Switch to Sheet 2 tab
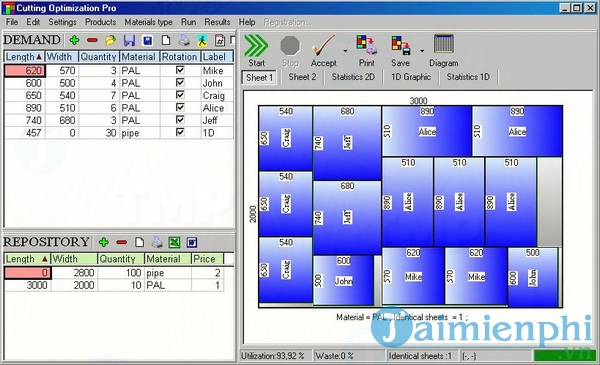The height and width of the screenshot is (365, 600). [302, 77]
